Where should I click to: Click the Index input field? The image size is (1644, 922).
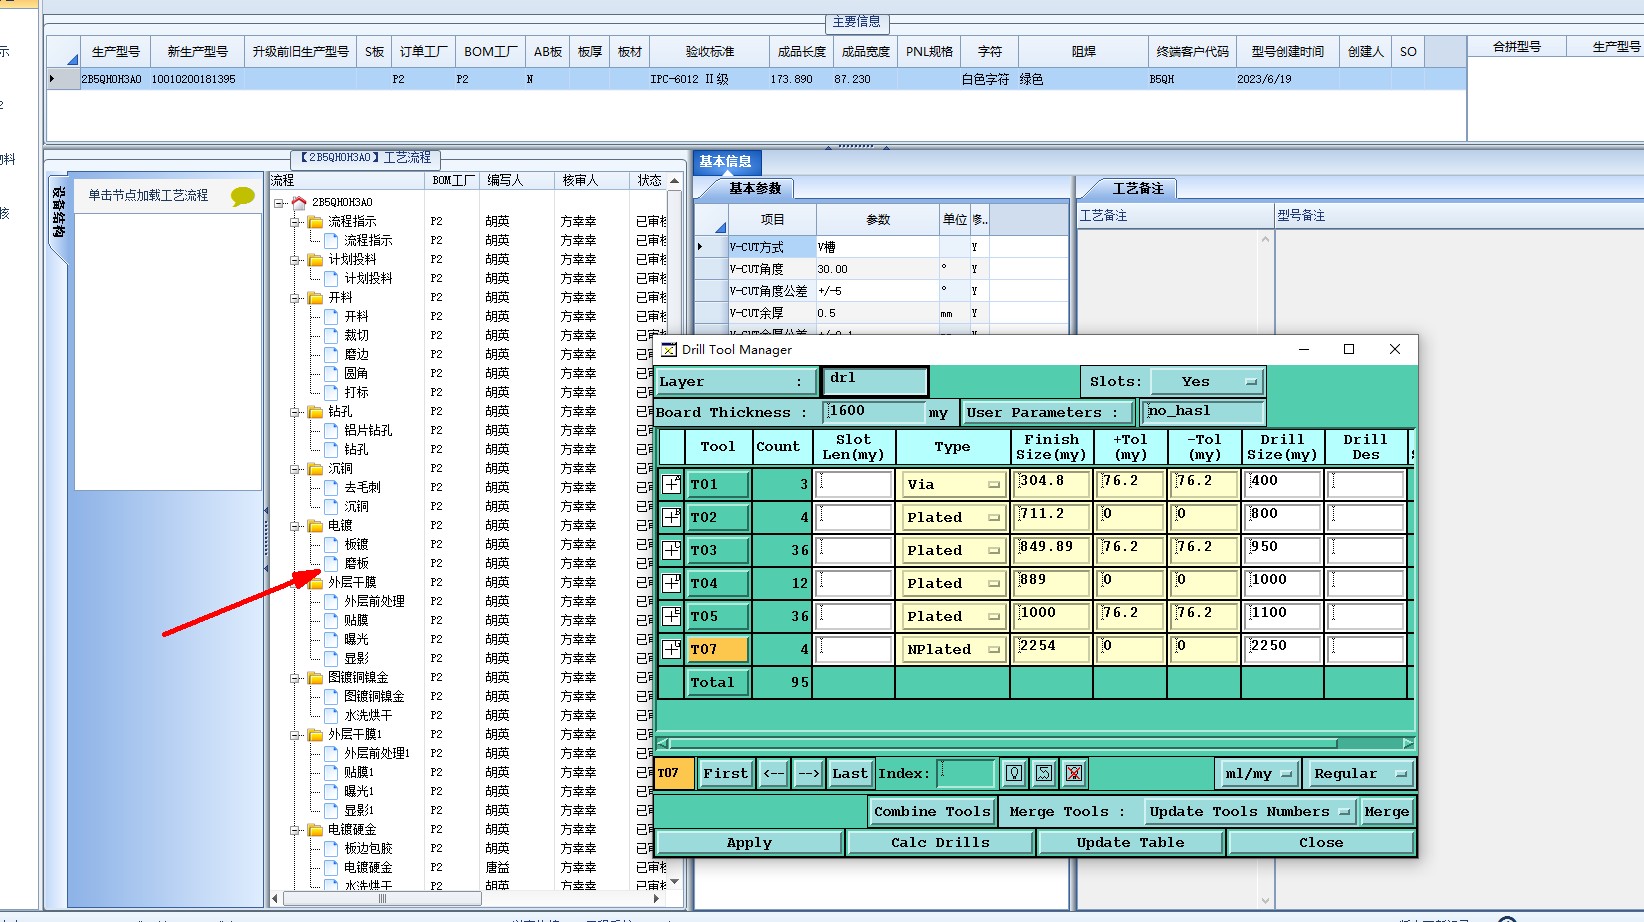966,774
